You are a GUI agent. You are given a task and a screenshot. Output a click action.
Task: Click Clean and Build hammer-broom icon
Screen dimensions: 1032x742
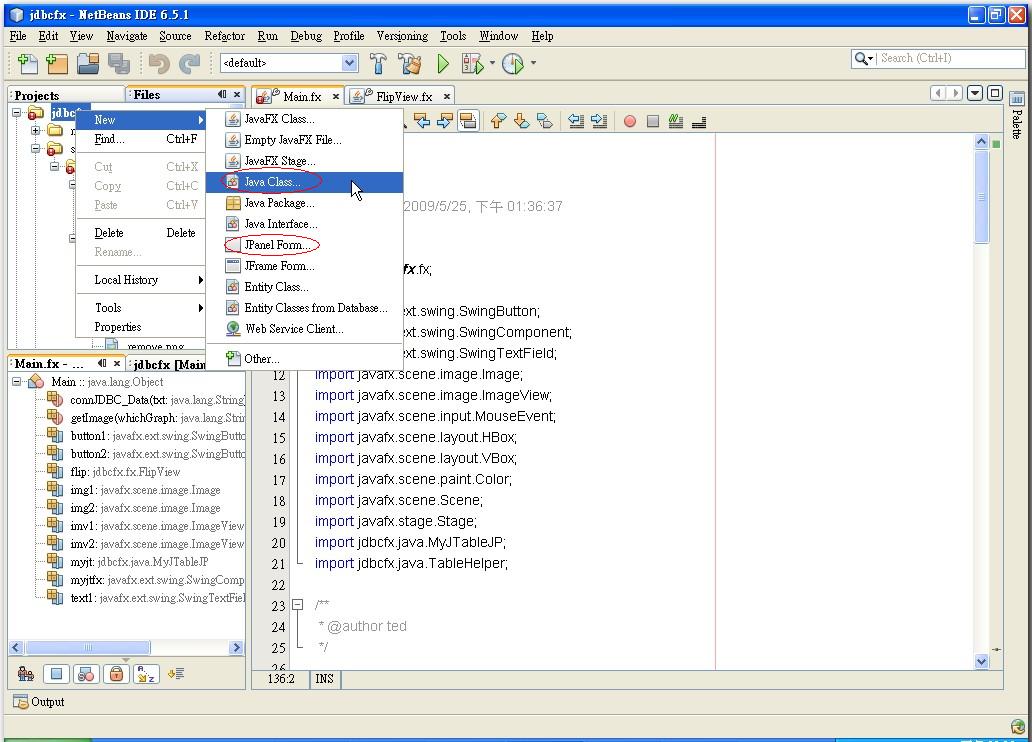tap(410, 63)
